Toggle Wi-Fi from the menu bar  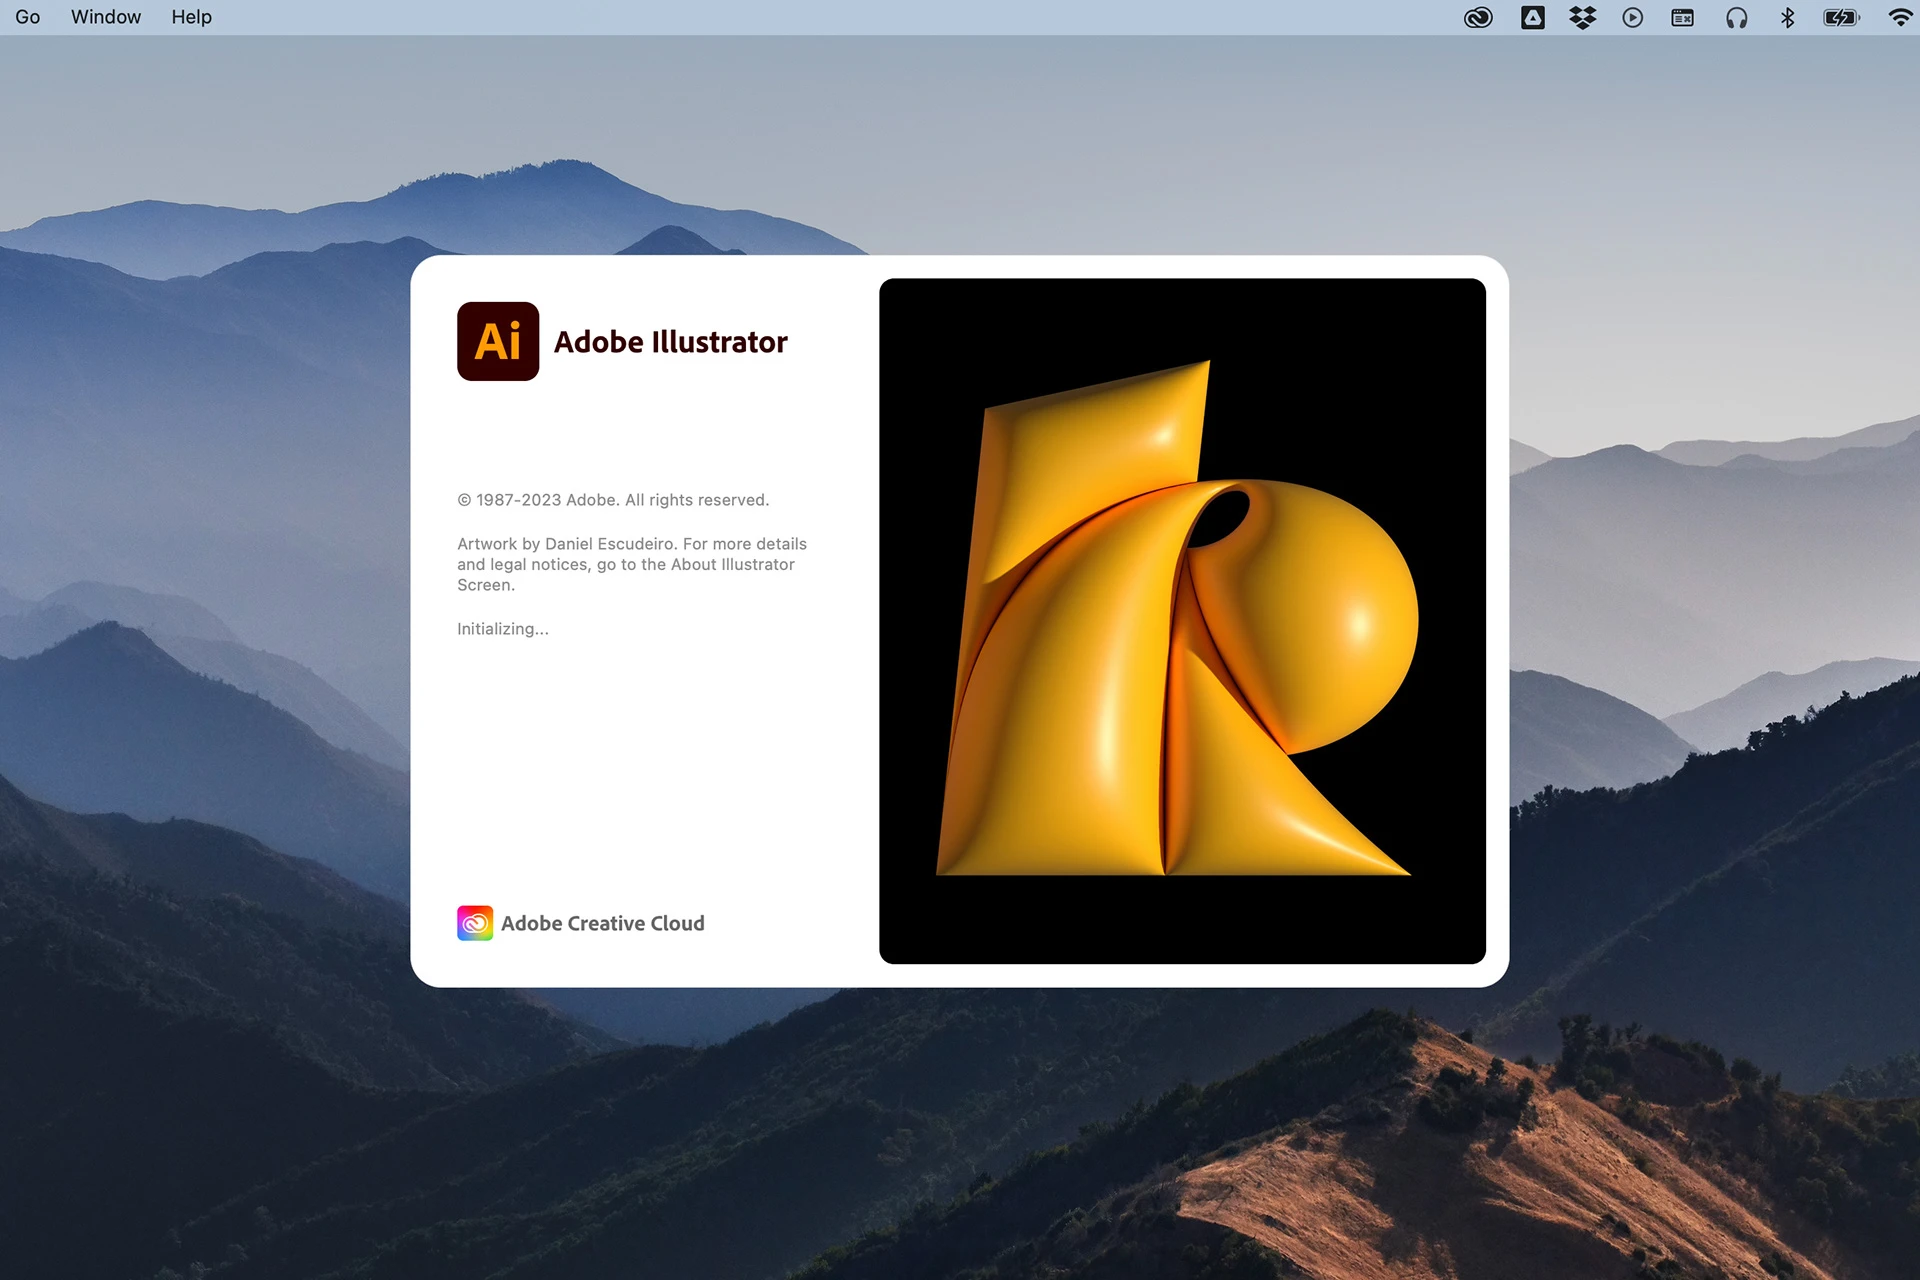pos(1901,17)
